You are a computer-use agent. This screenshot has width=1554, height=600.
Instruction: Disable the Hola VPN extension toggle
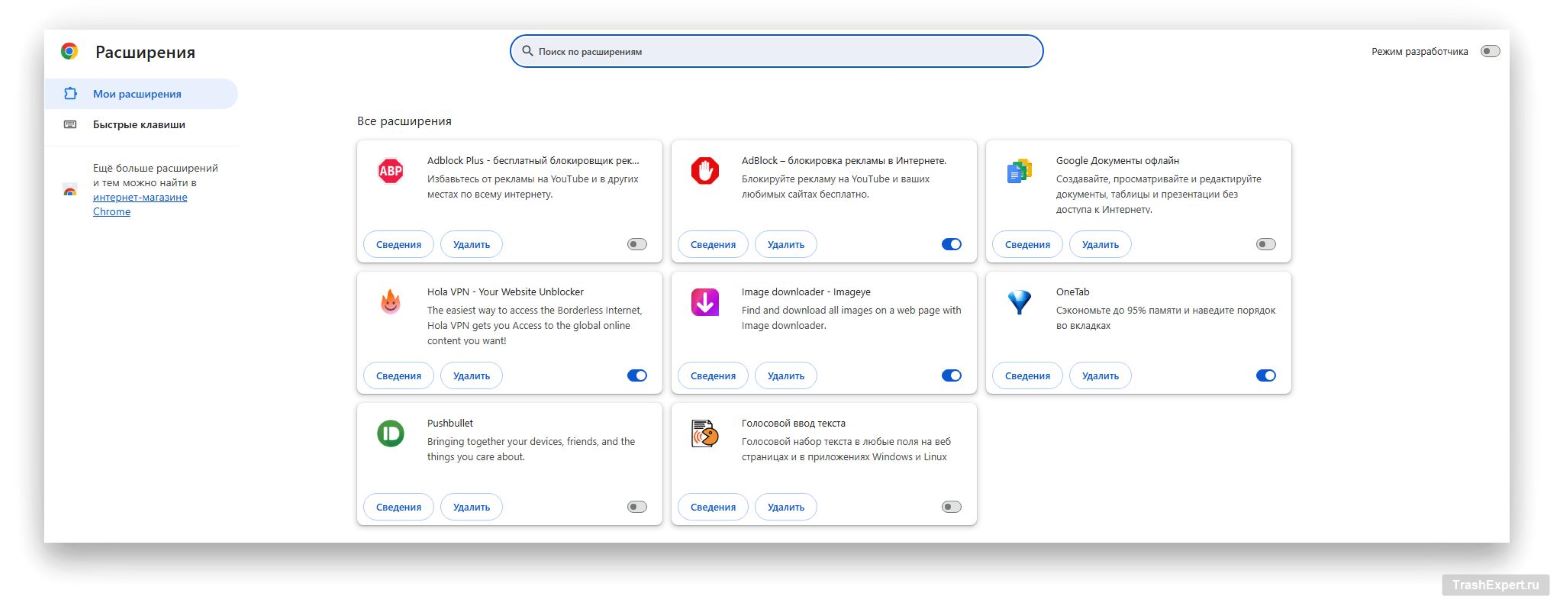point(637,375)
